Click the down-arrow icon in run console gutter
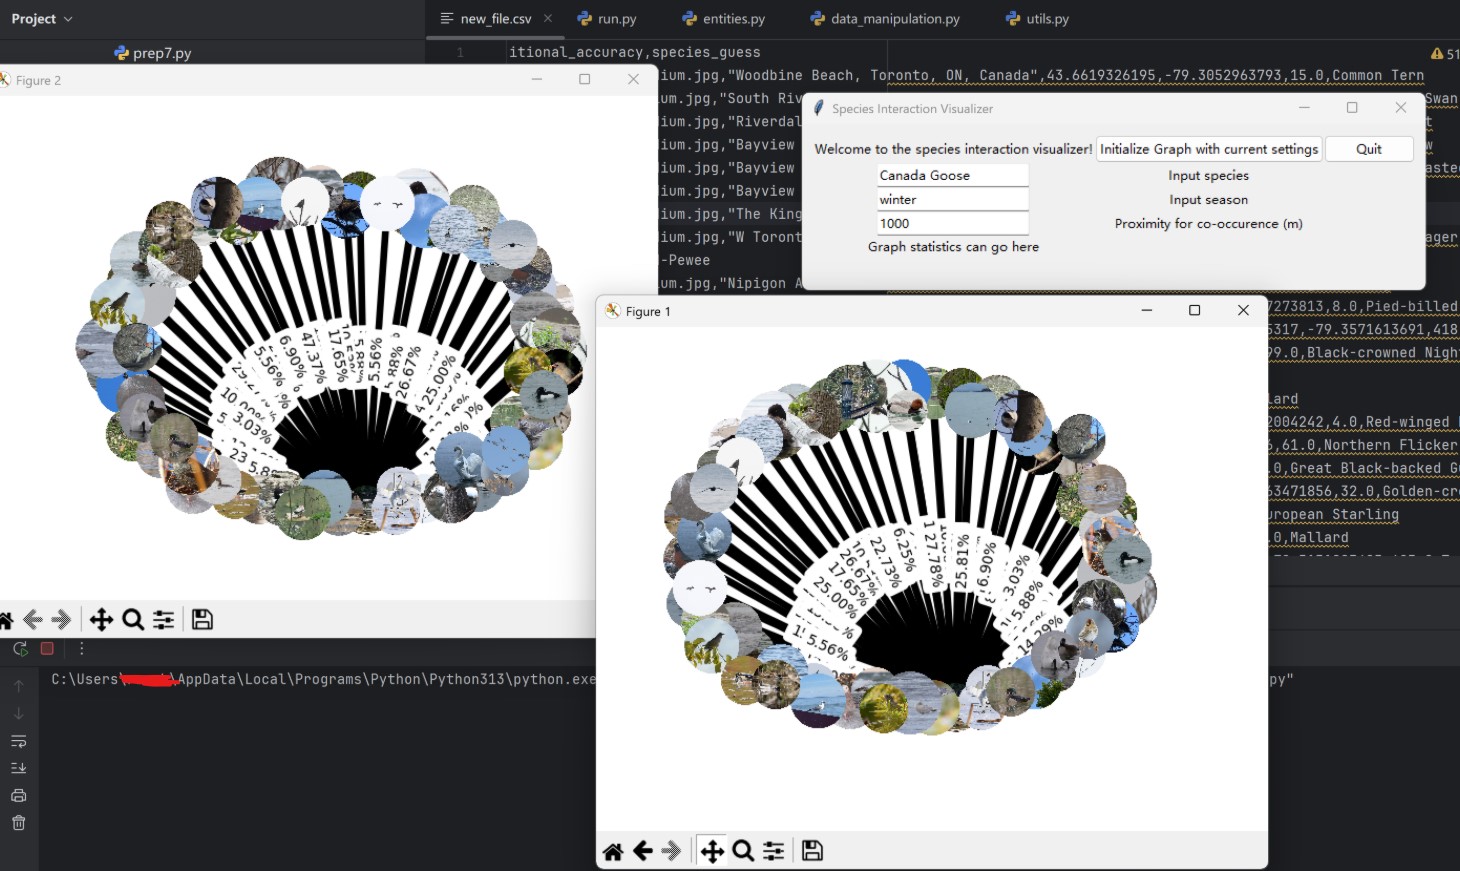Image resolution: width=1460 pixels, height=871 pixels. tap(19, 713)
